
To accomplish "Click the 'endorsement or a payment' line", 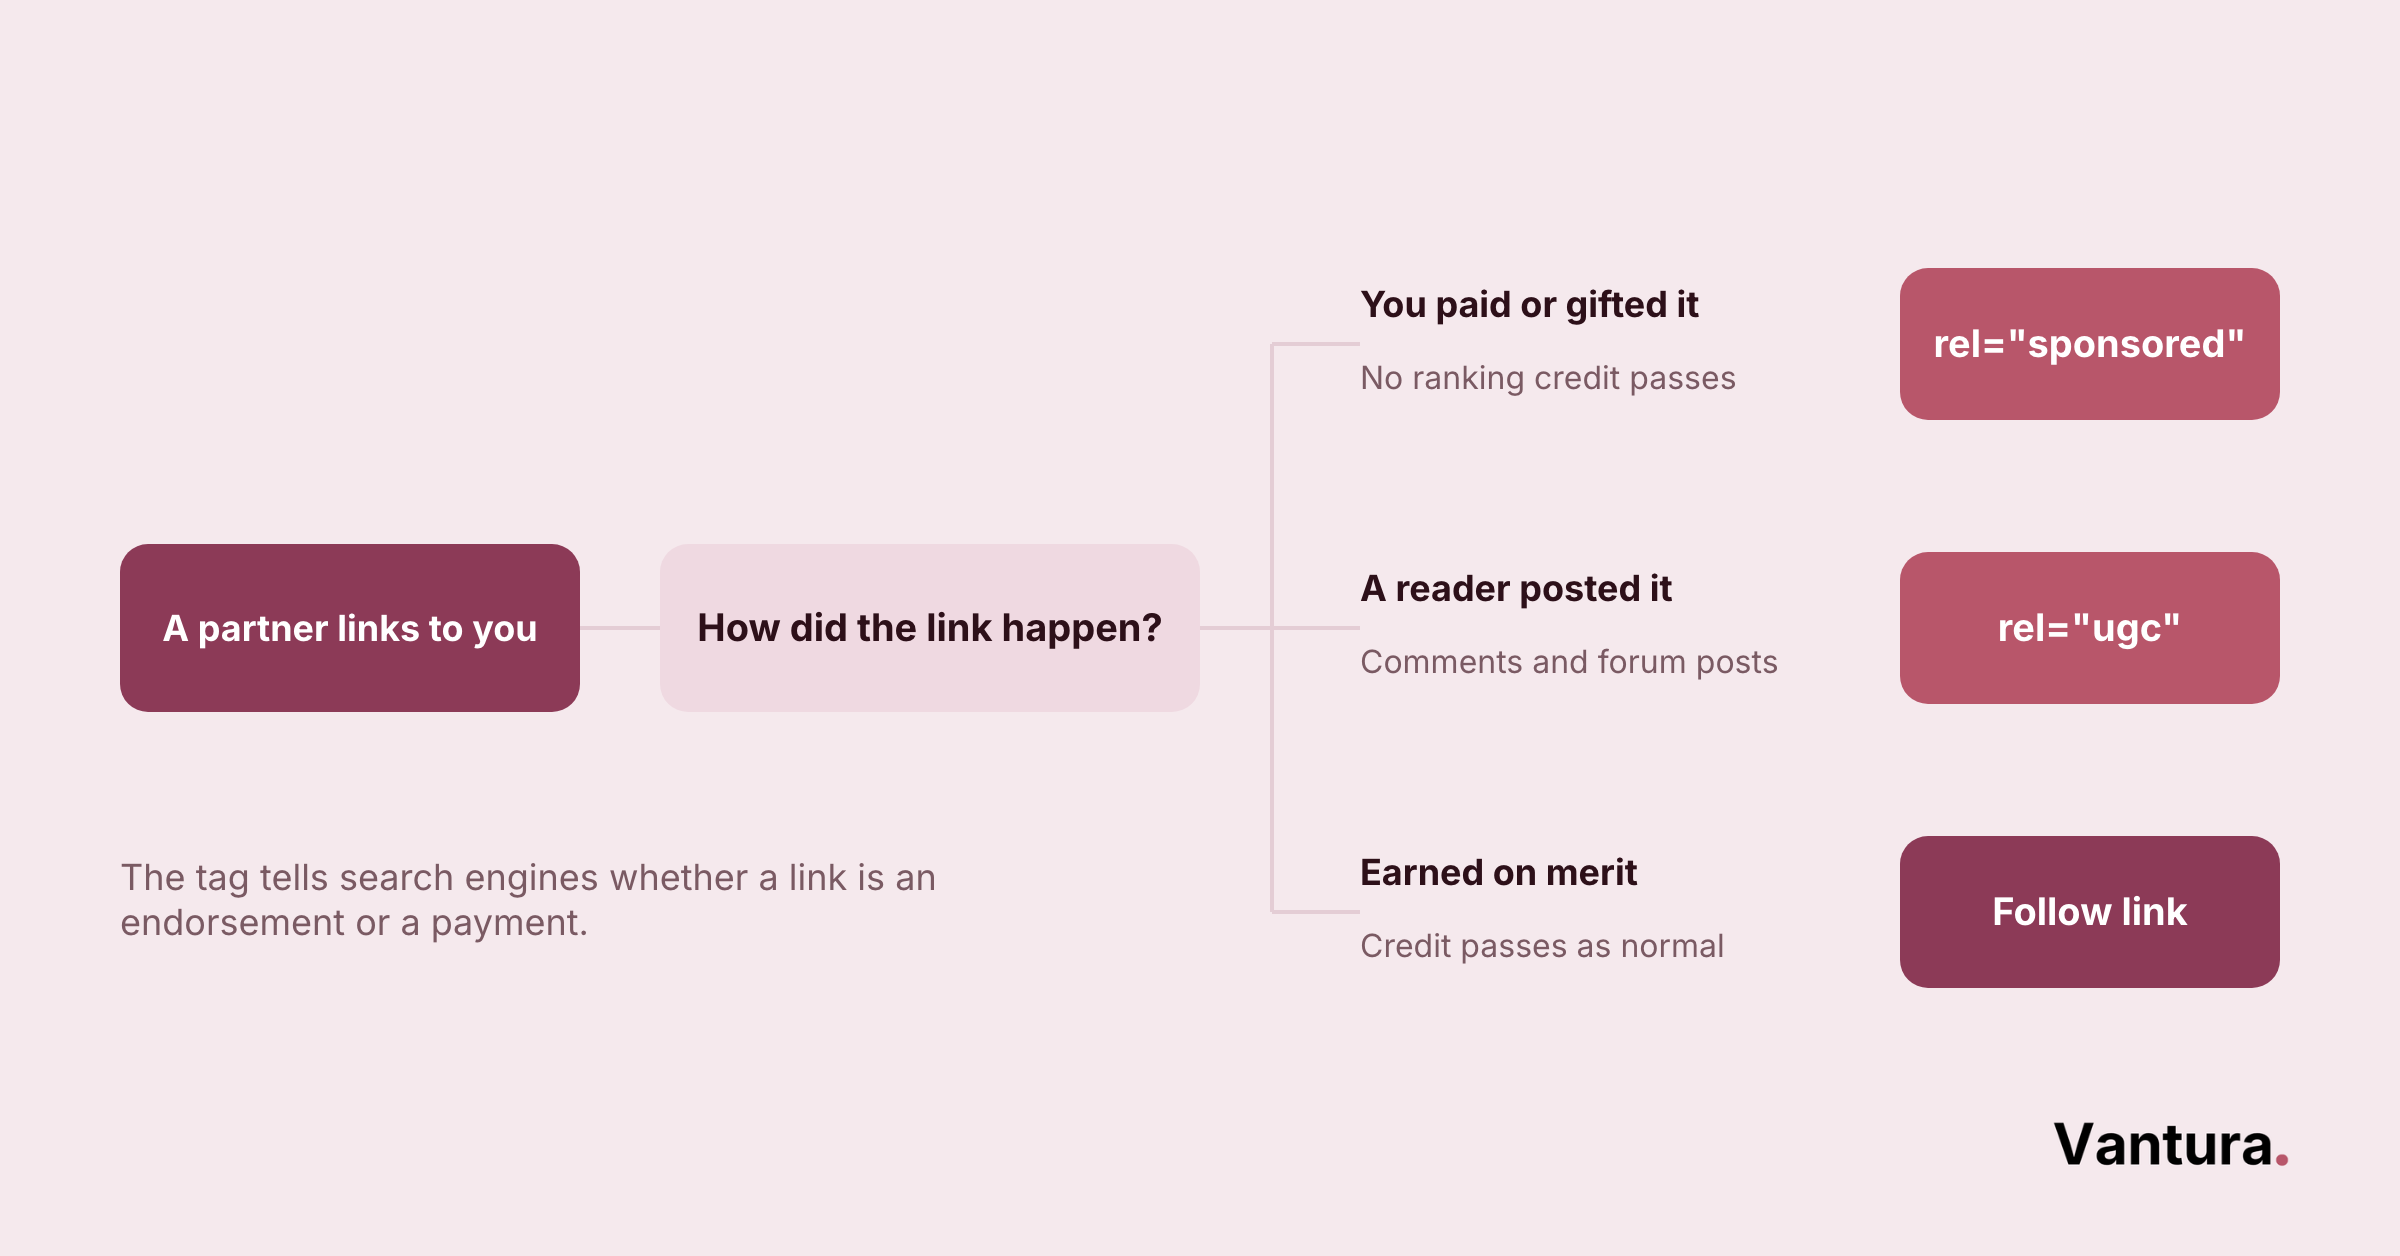I will point(354,923).
